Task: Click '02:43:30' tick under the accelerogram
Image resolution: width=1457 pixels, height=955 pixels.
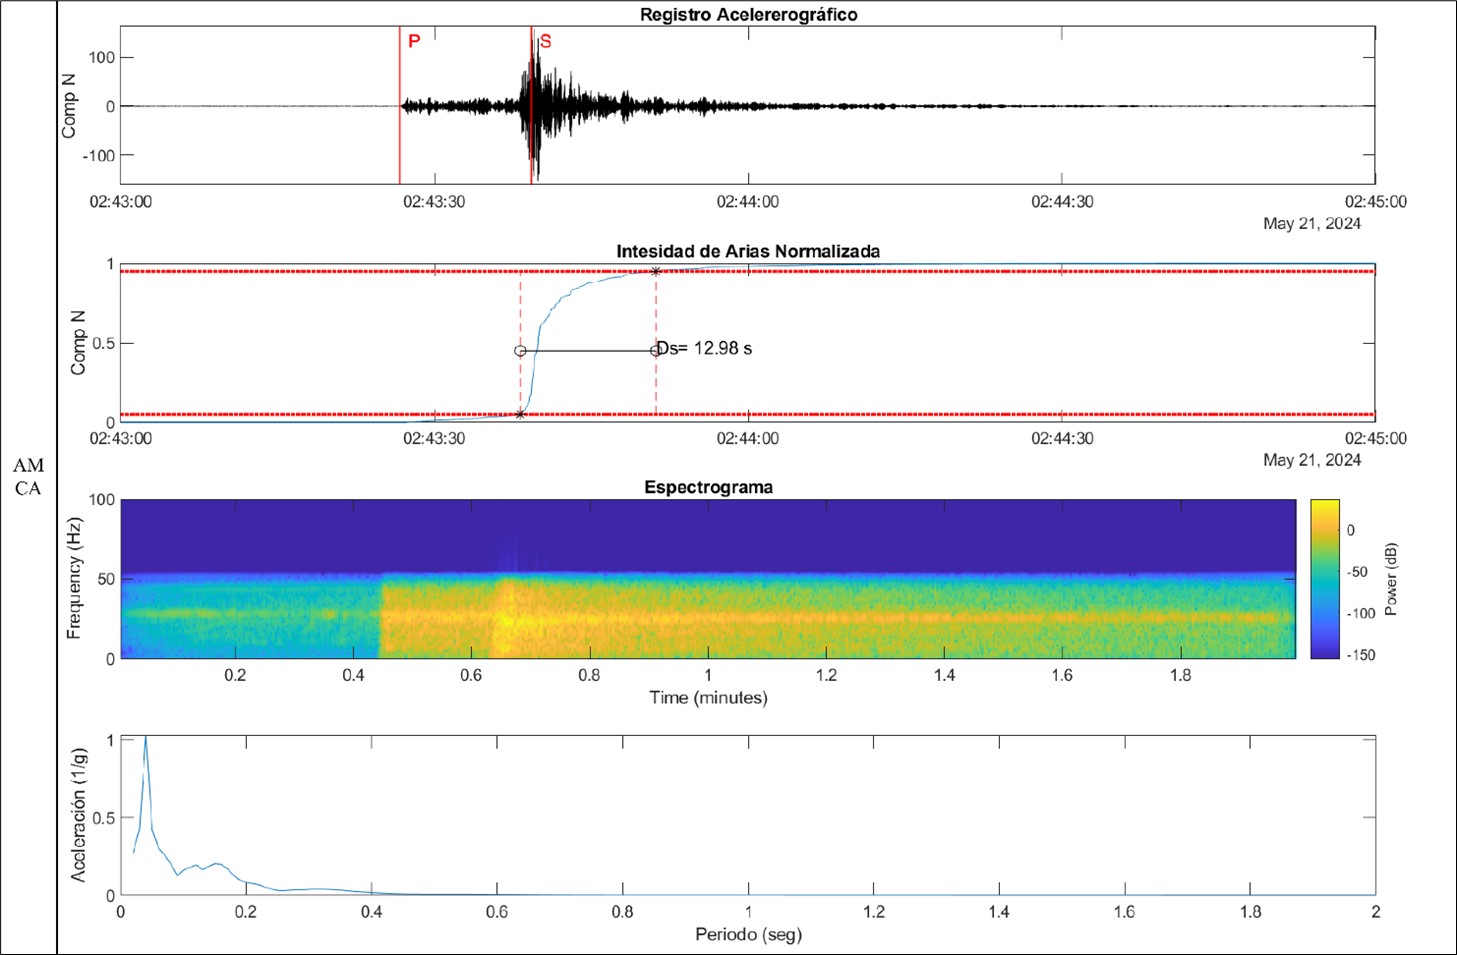Action: coord(434,201)
